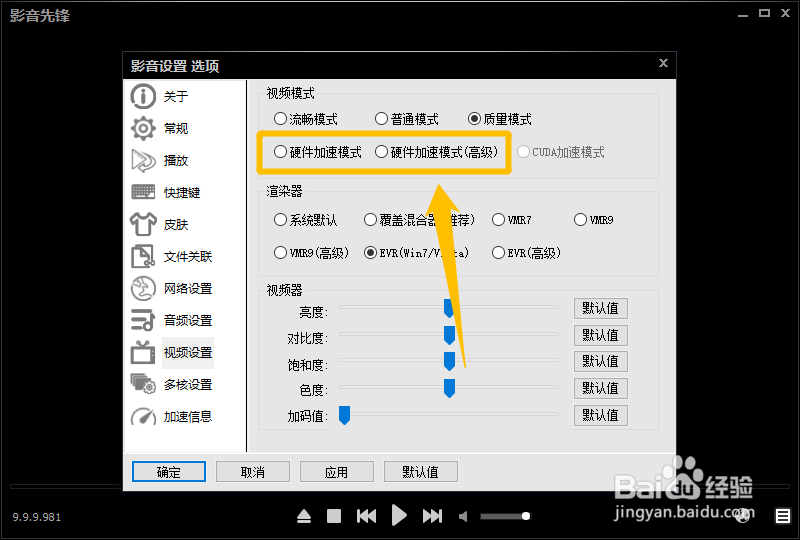Reset 色度 with its 默认值 button
Screen dimensions: 800x540
point(601,388)
